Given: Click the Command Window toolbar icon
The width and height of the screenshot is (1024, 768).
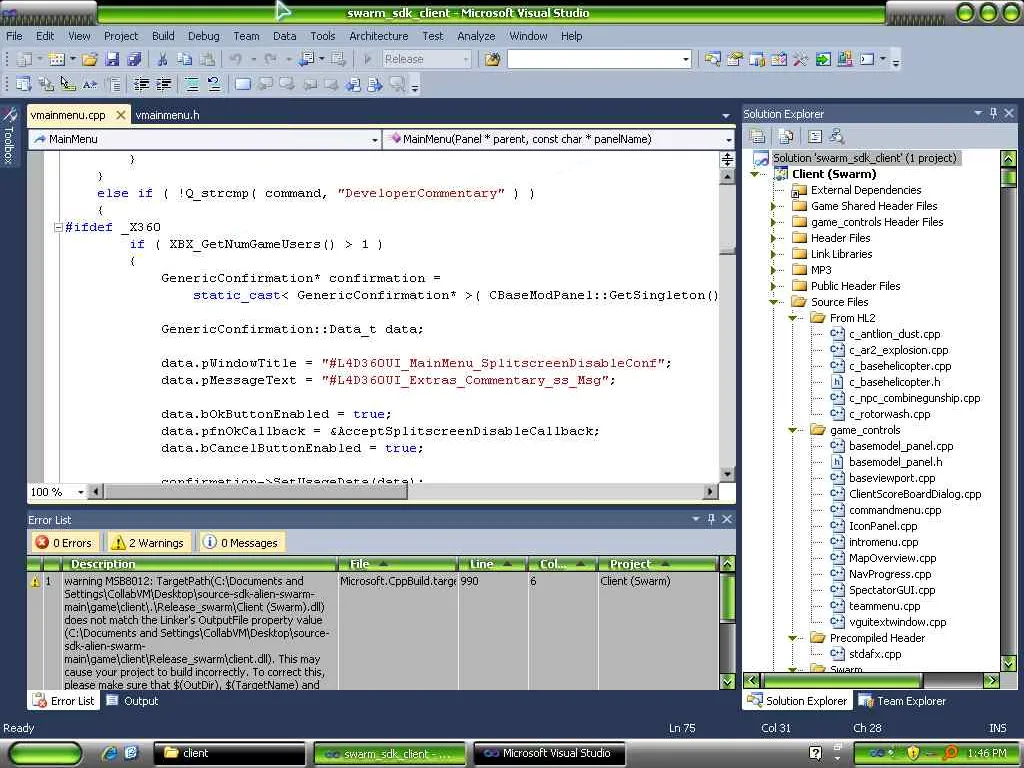Looking at the screenshot, I should [867, 59].
